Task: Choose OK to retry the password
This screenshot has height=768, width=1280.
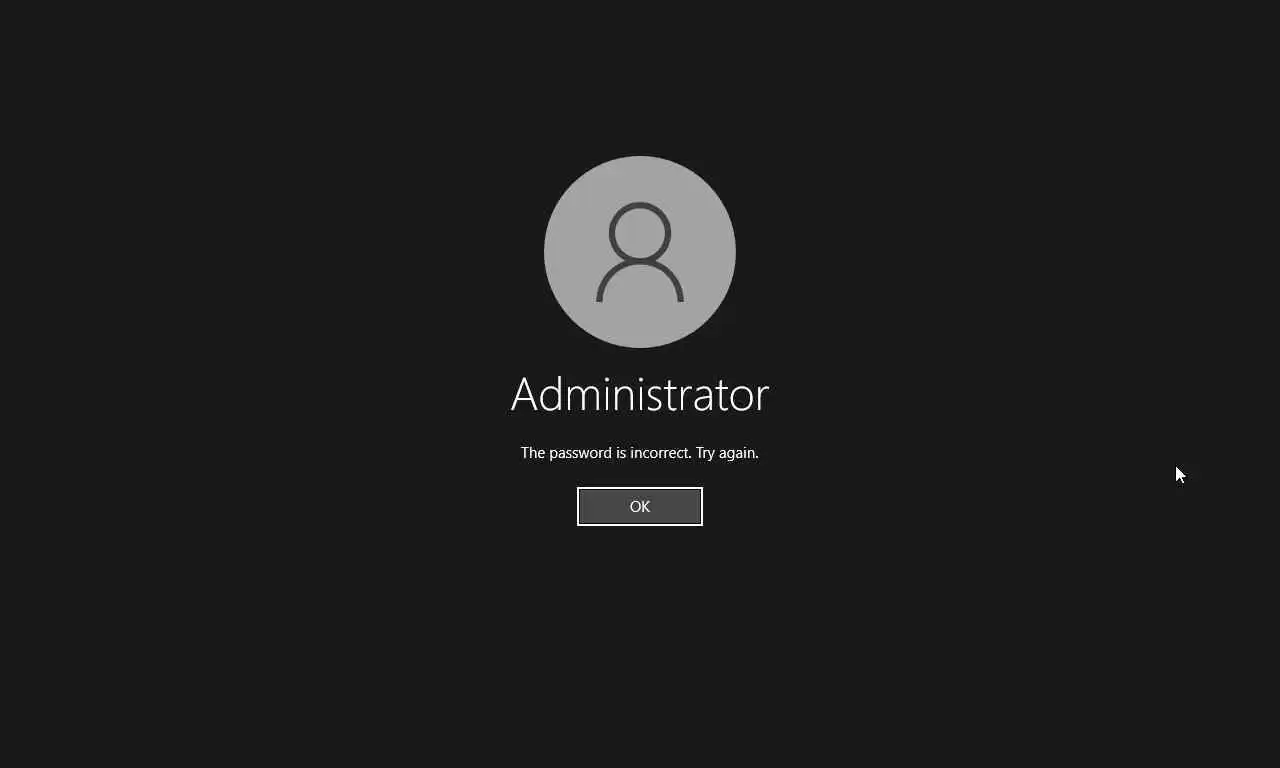Action: (640, 506)
